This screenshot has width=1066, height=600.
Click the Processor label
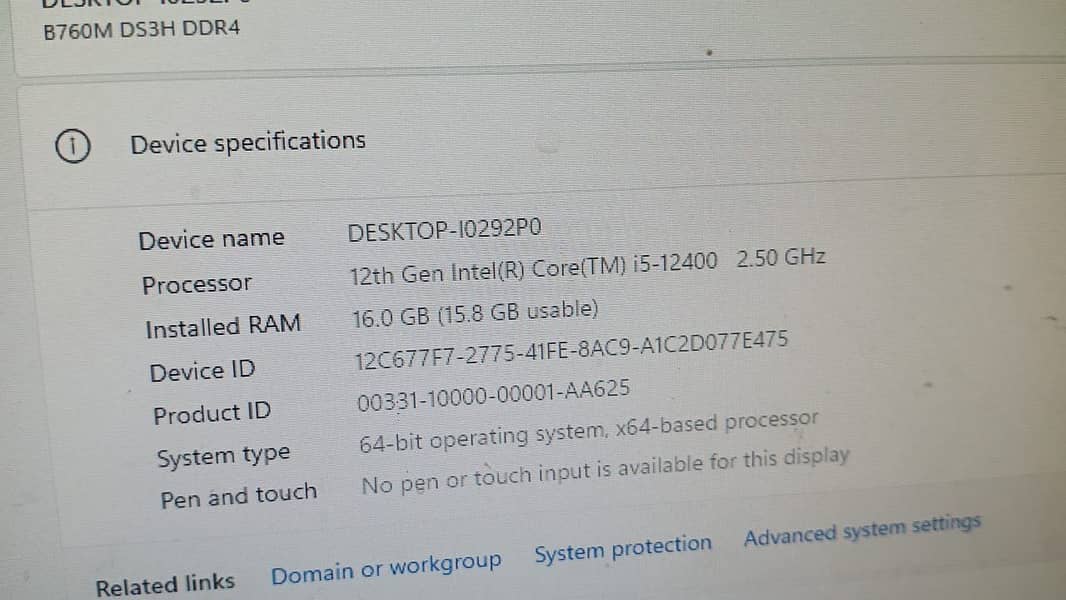(x=196, y=284)
